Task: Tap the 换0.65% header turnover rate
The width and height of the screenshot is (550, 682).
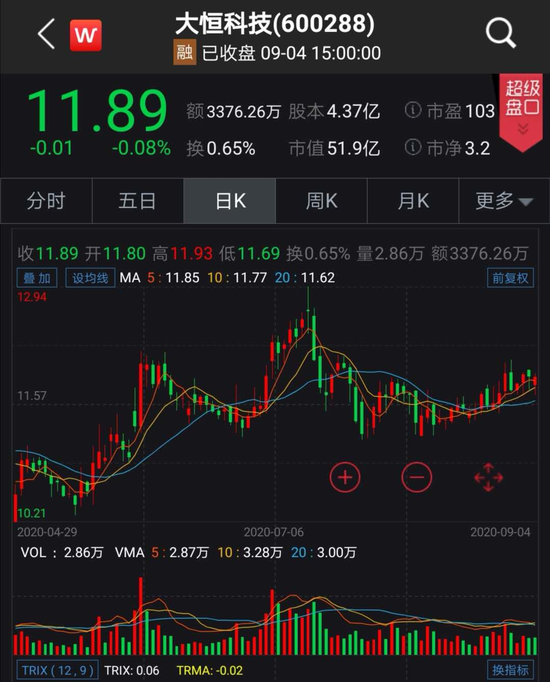Action: pos(221,149)
